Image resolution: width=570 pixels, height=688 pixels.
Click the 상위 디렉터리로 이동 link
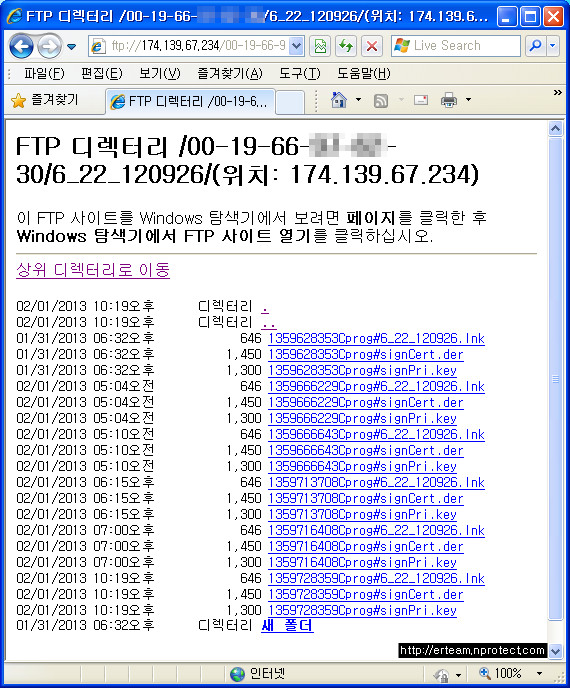click(93, 269)
